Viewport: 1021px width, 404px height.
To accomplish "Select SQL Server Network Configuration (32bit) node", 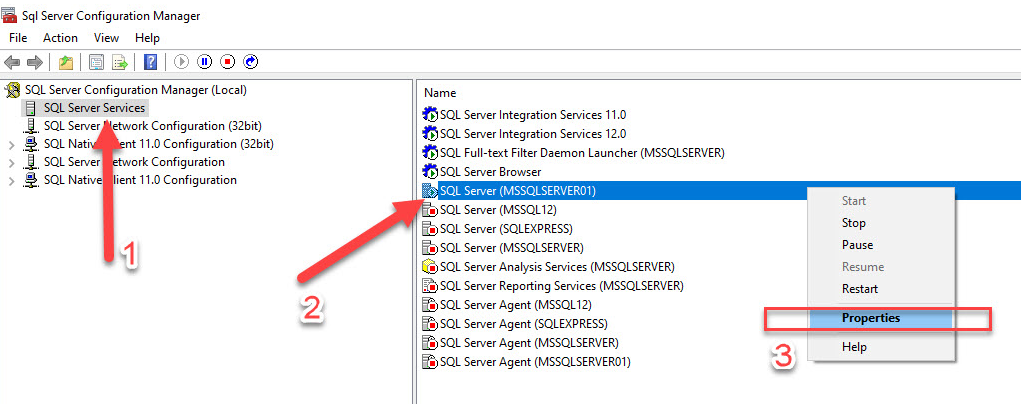I will (153, 126).
